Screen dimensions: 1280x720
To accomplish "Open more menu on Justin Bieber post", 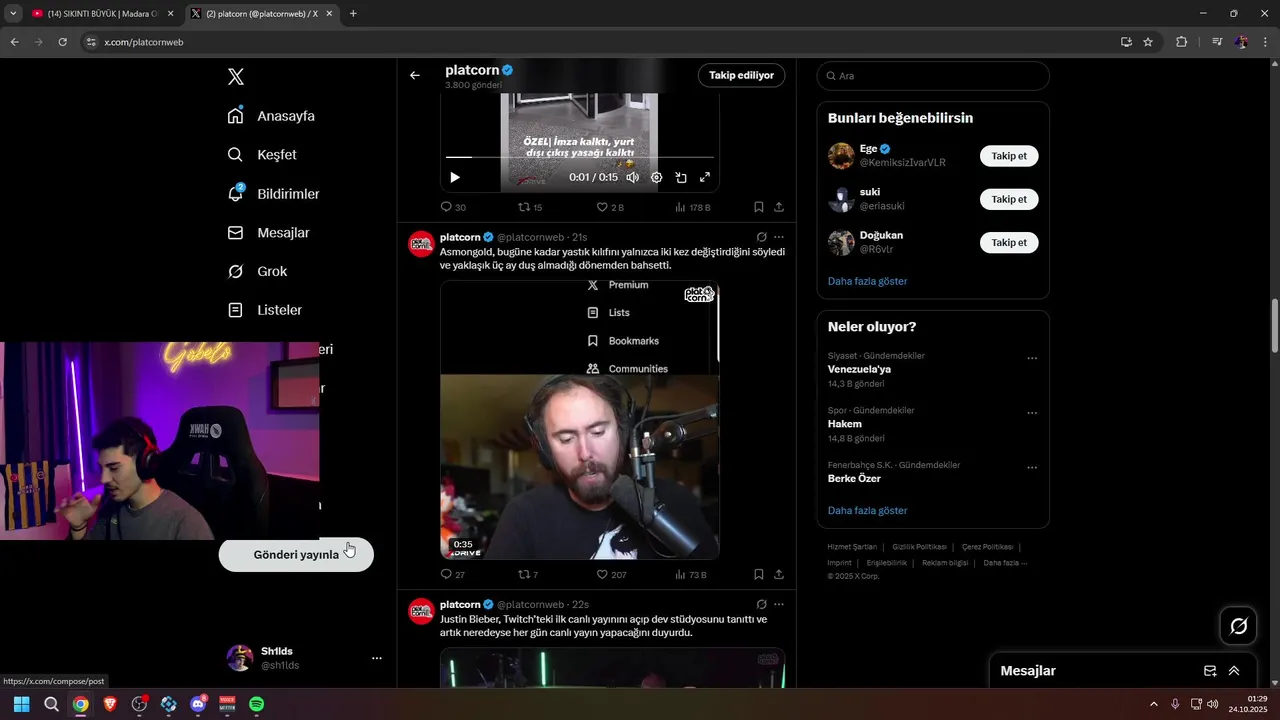I will point(779,604).
